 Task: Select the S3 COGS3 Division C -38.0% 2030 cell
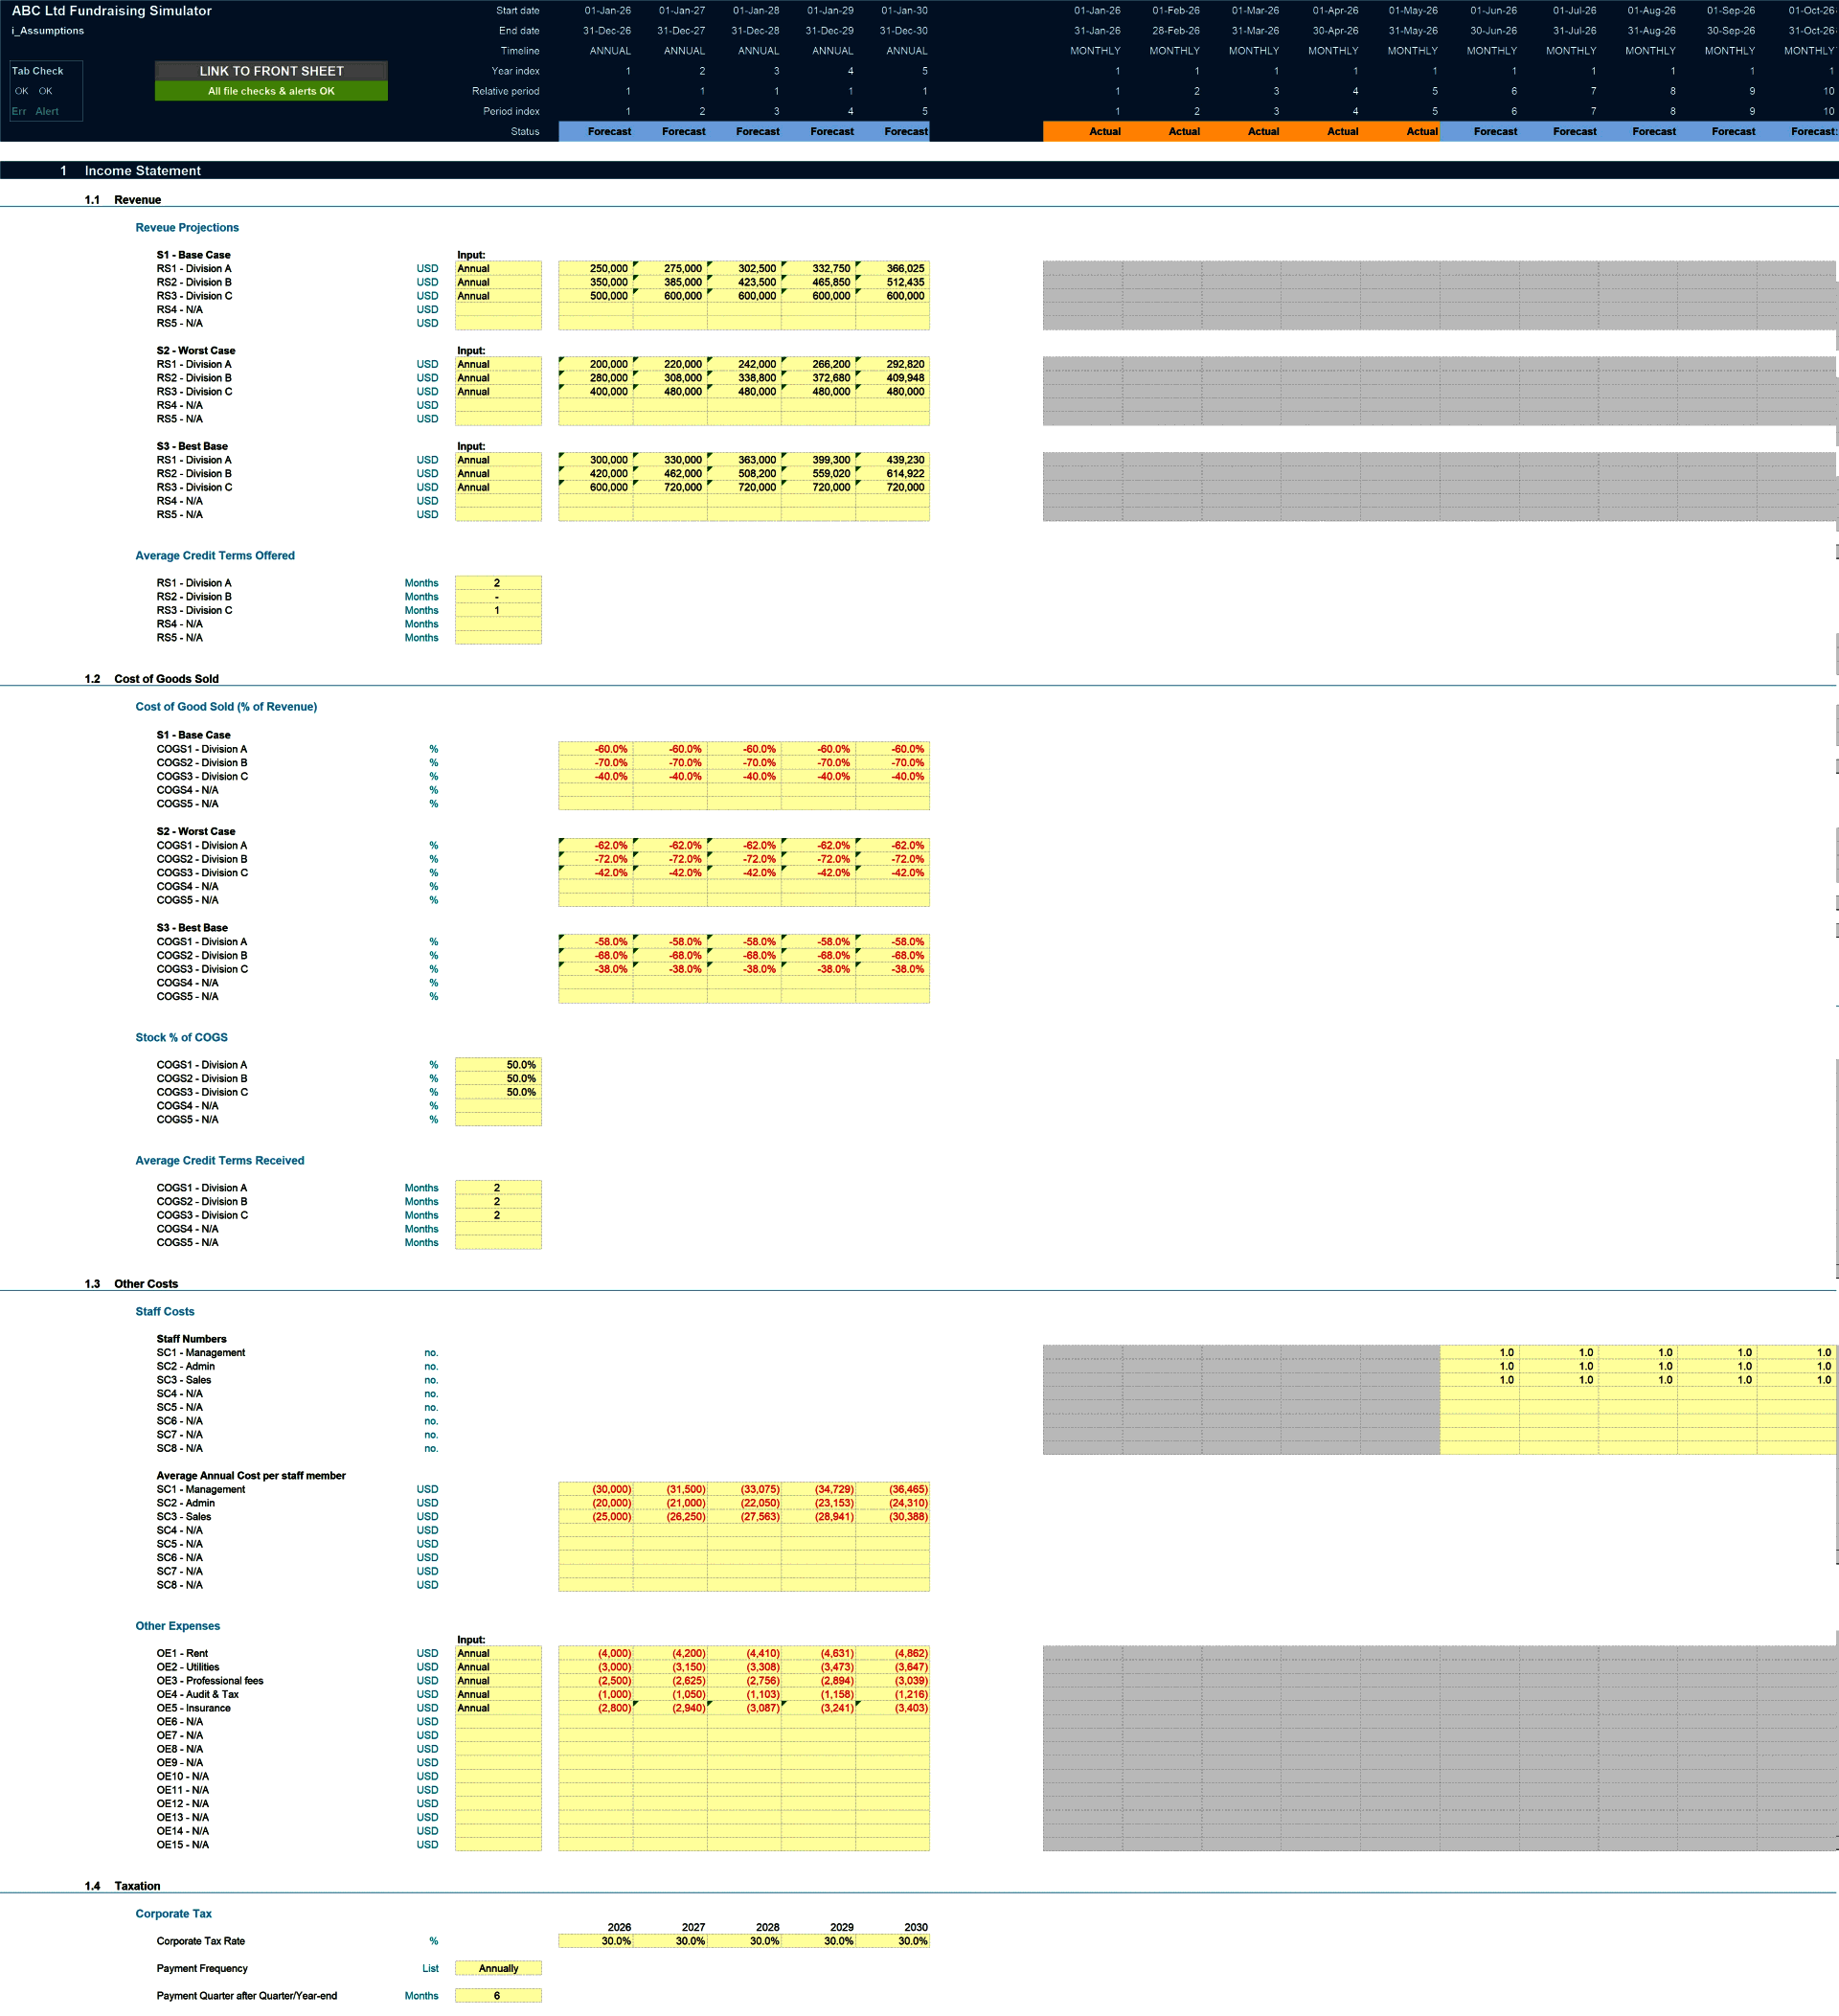click(892, 969)
